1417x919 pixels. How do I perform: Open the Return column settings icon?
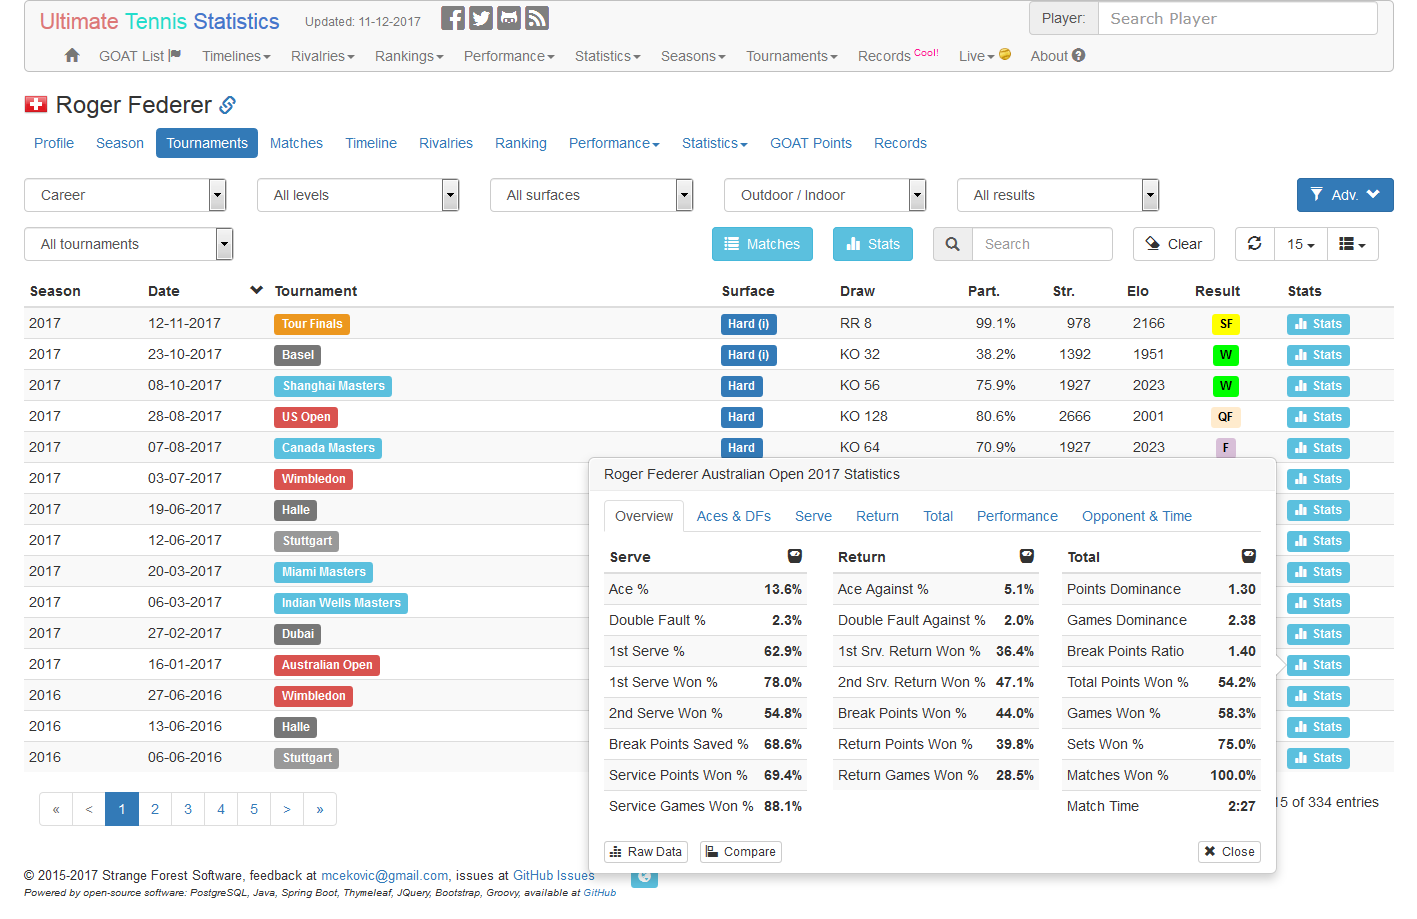pos(1026,556)
